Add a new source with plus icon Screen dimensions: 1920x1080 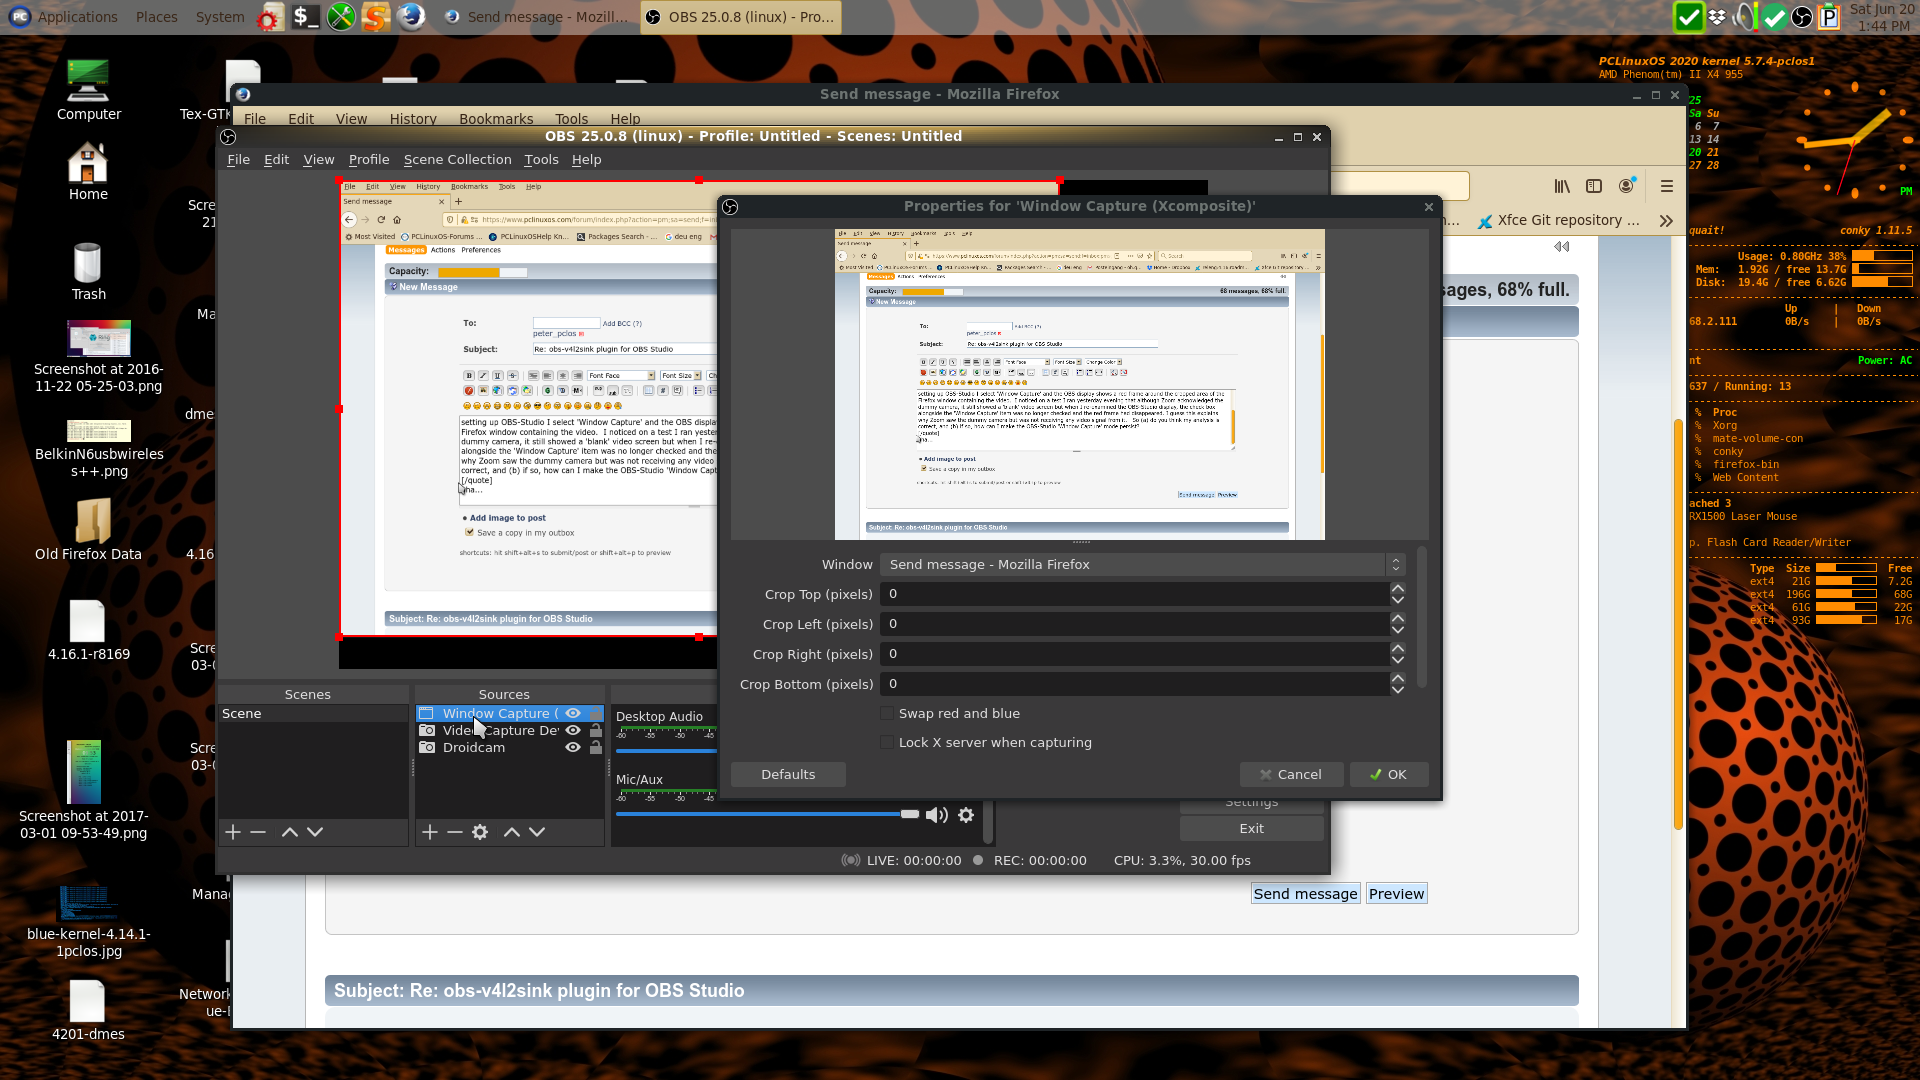click(430, 832)
